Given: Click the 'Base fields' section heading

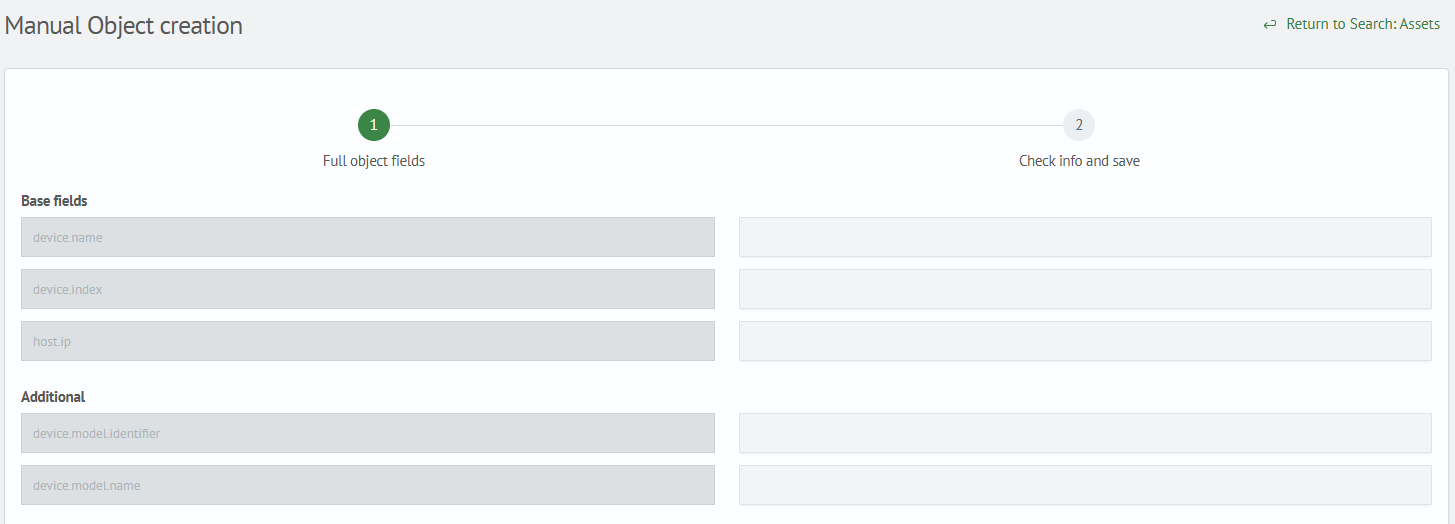Looking at the screenshot, I should (x=54, y=201).
